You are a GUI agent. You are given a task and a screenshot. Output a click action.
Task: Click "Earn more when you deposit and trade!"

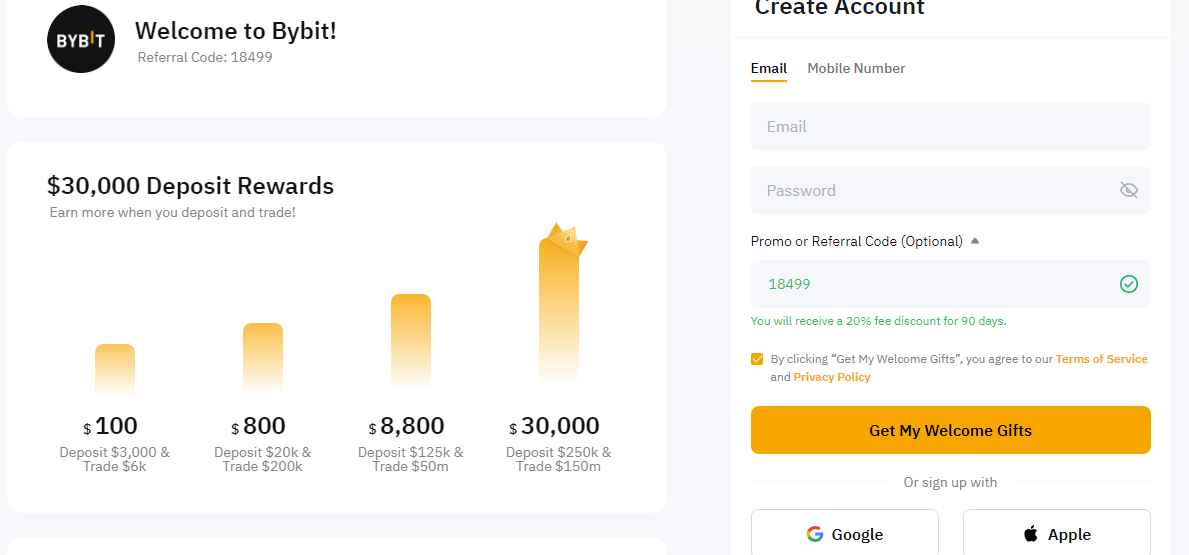[172, 212]
